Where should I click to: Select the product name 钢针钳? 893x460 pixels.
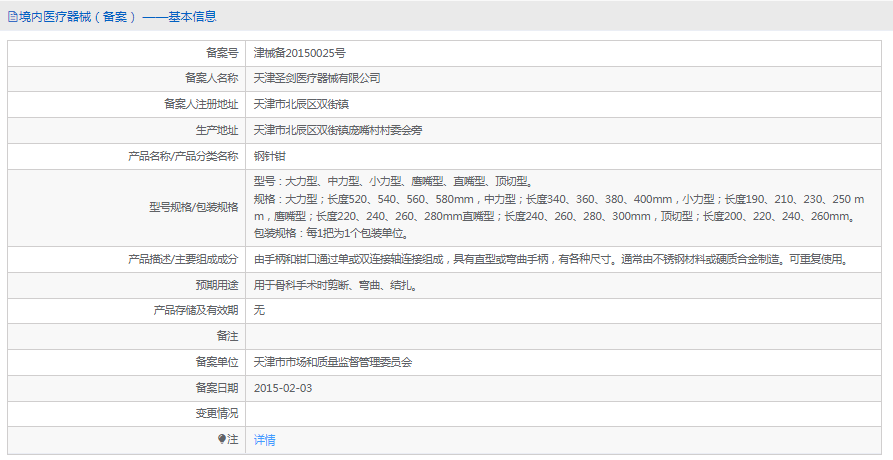269,156
